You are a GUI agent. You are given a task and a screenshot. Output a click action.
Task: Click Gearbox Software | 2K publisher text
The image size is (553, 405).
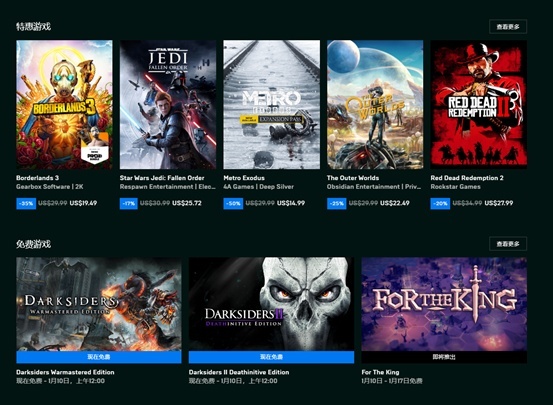pos(50,187)
